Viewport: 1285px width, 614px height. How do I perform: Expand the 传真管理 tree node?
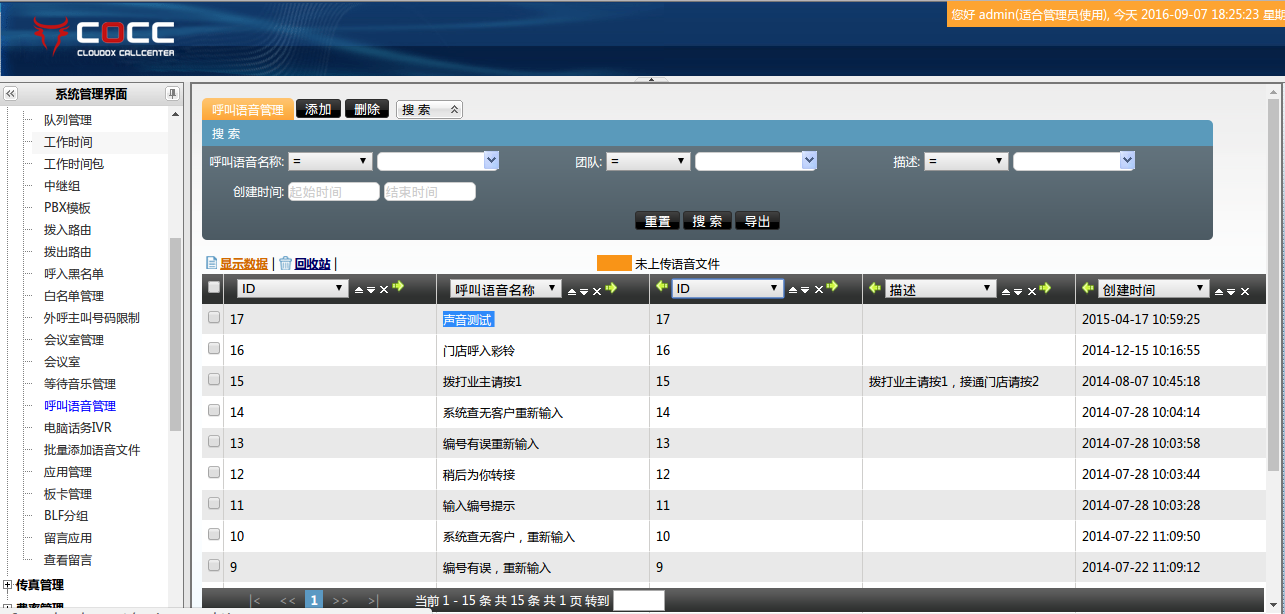[8, 585]
